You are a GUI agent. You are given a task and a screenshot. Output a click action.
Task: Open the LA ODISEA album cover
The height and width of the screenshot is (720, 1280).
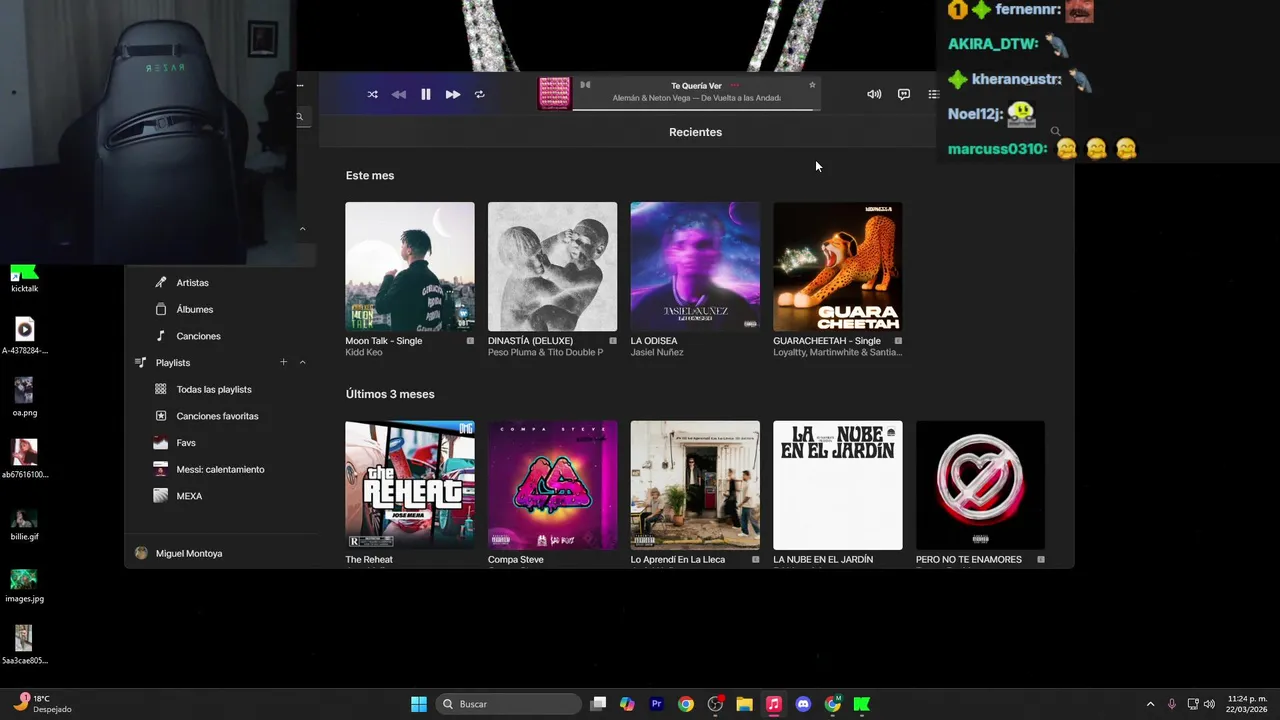(x=695, y=266)
